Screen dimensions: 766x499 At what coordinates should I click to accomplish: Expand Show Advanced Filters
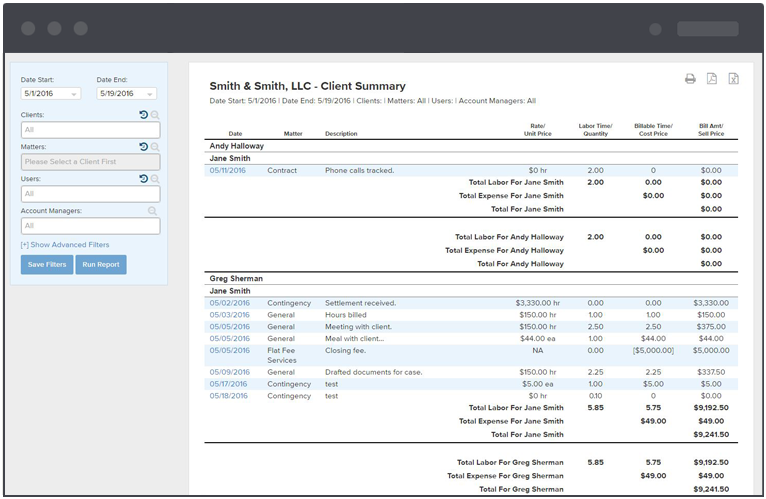[x=65, y=245]
